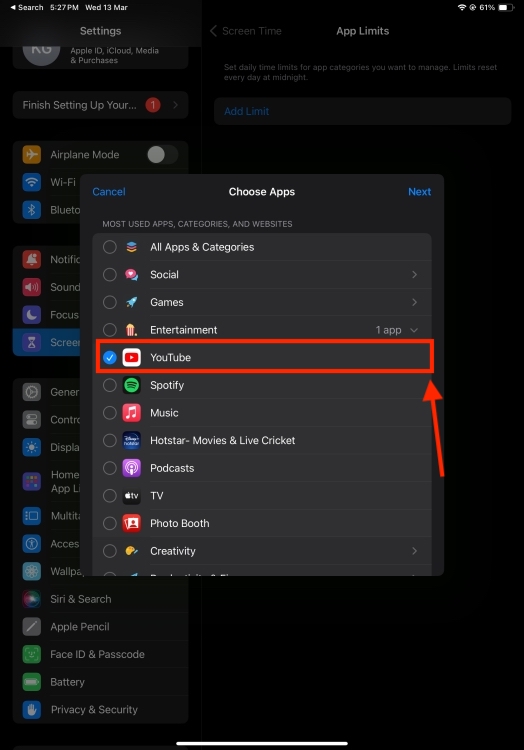Select the Social category circle
Image resolution: width=524 pixels, height=750 pixels.
click(x=109, y=275)
